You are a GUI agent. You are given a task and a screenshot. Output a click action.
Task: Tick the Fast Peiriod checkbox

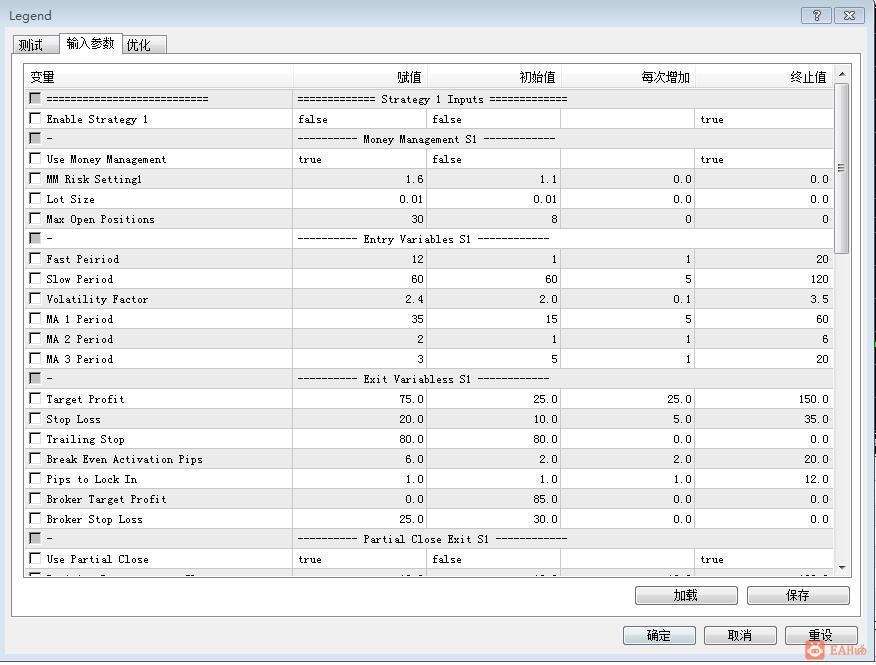tap(35, 259)
